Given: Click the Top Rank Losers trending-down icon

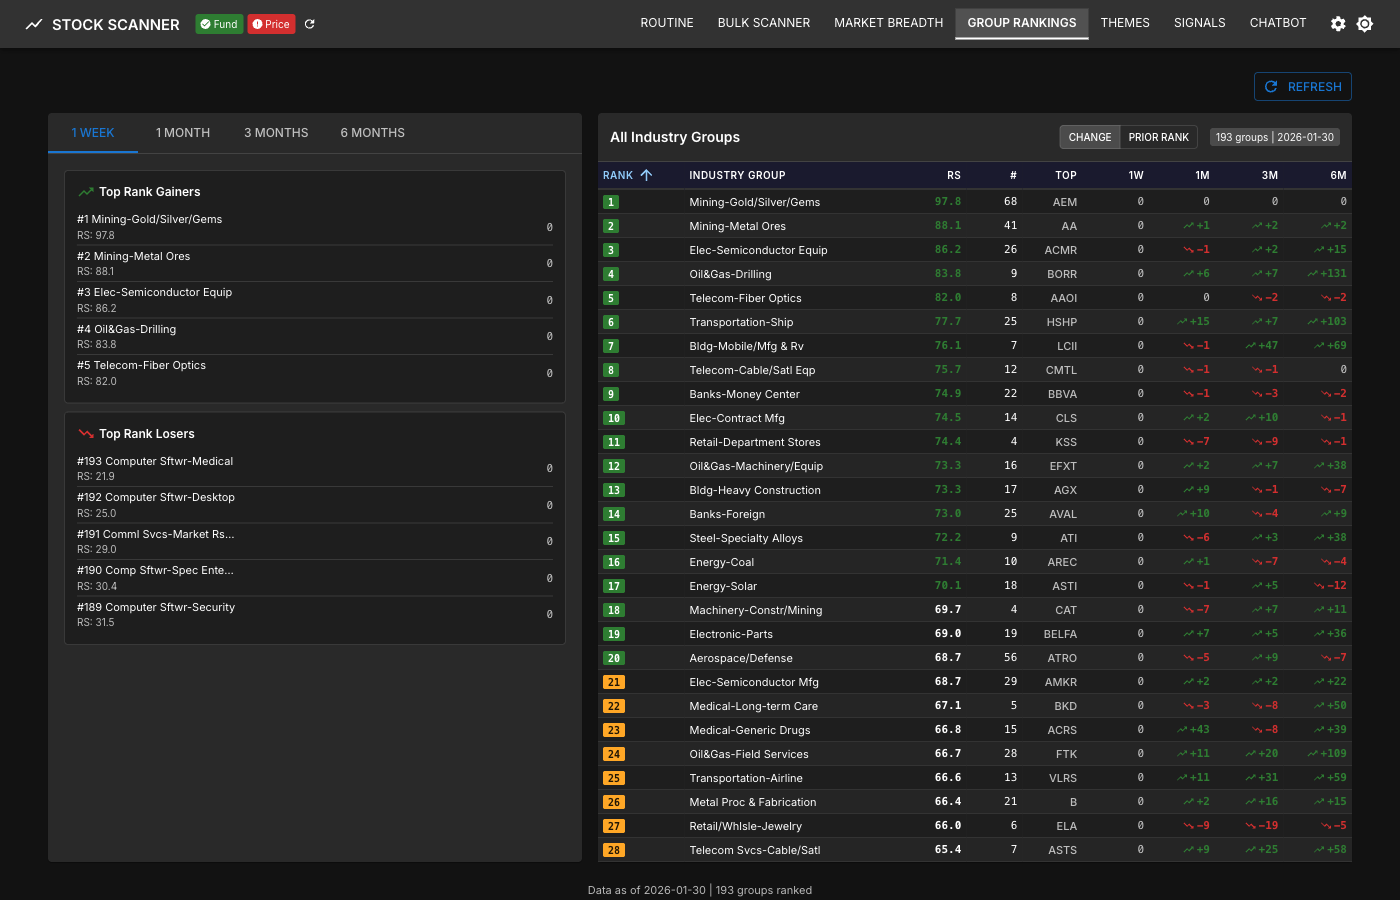Looking at the screenshot, I should point(86,434).
